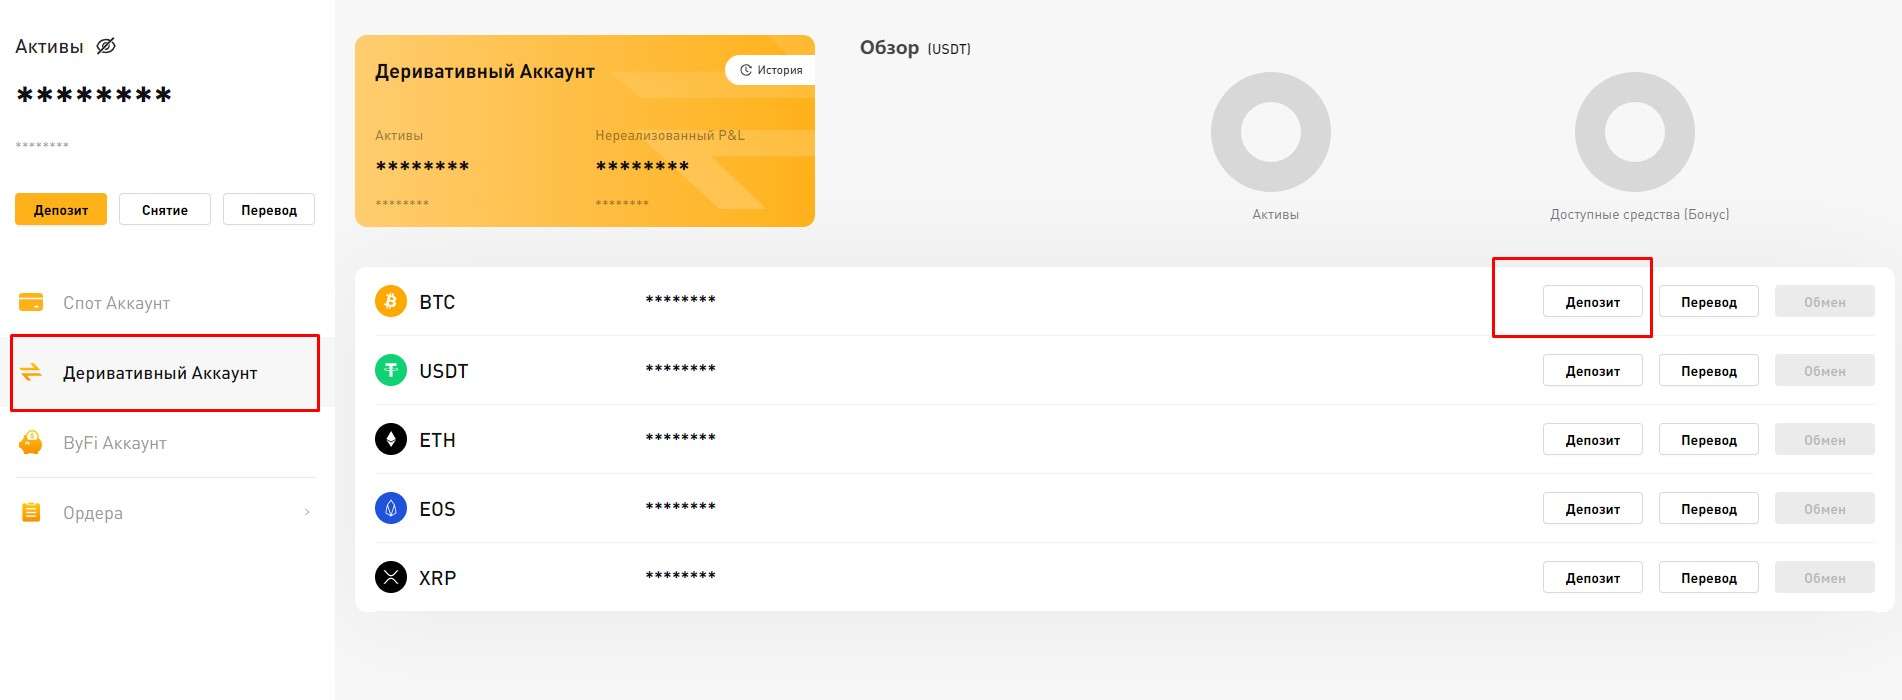Click Перевод in the BTC row

pyautogui.click(x=1709, y=301)
